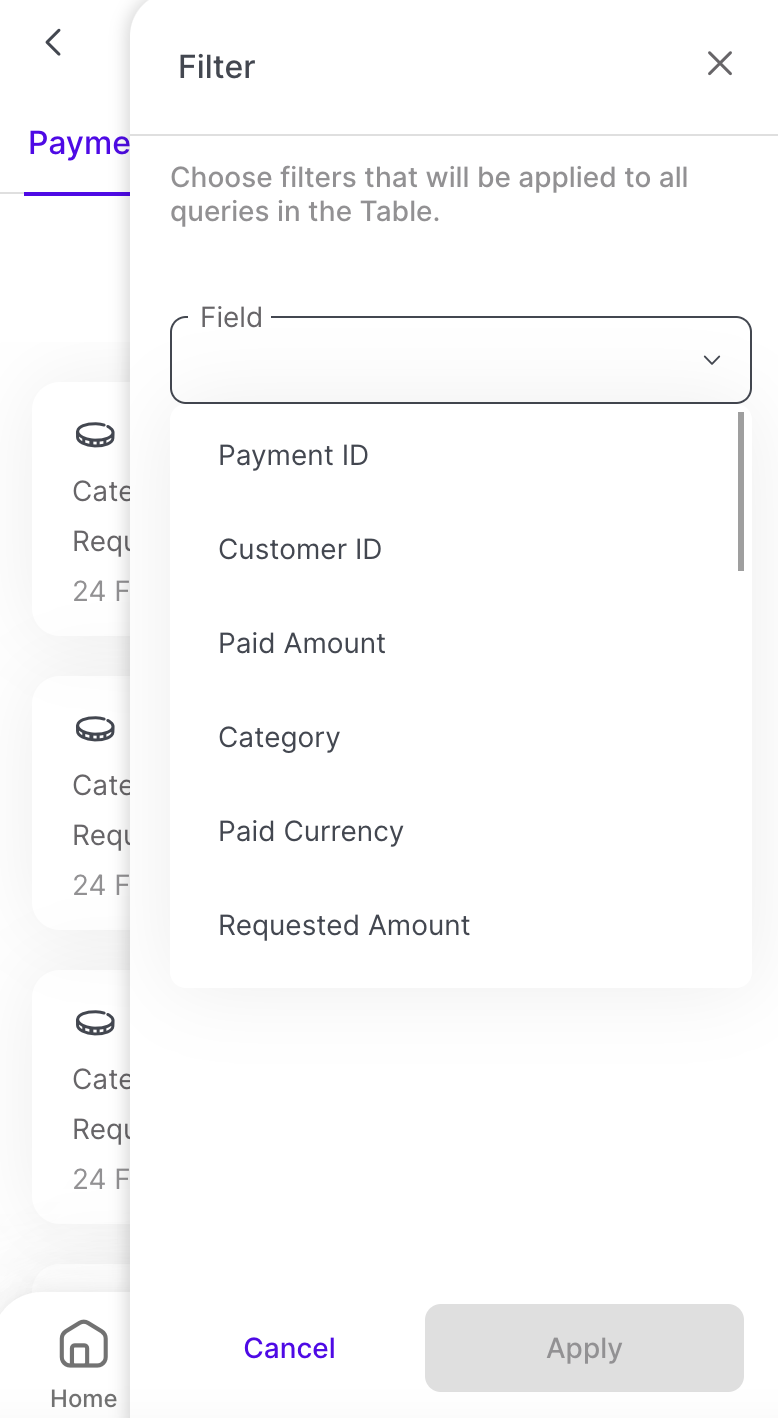This screenshot has height=1418, width=778.
Task: Collapse the Field dropdown chevron
Action: coord(712,360)
